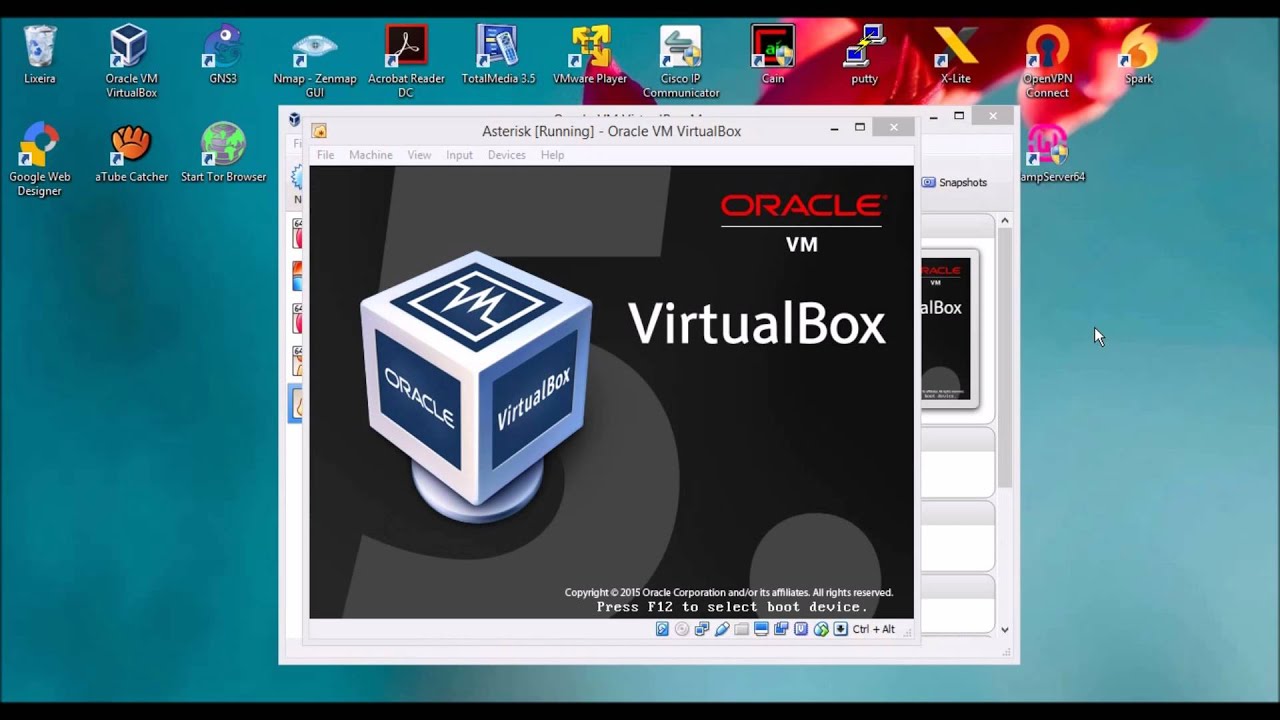Click the shared folders status icon

(741, 629)
